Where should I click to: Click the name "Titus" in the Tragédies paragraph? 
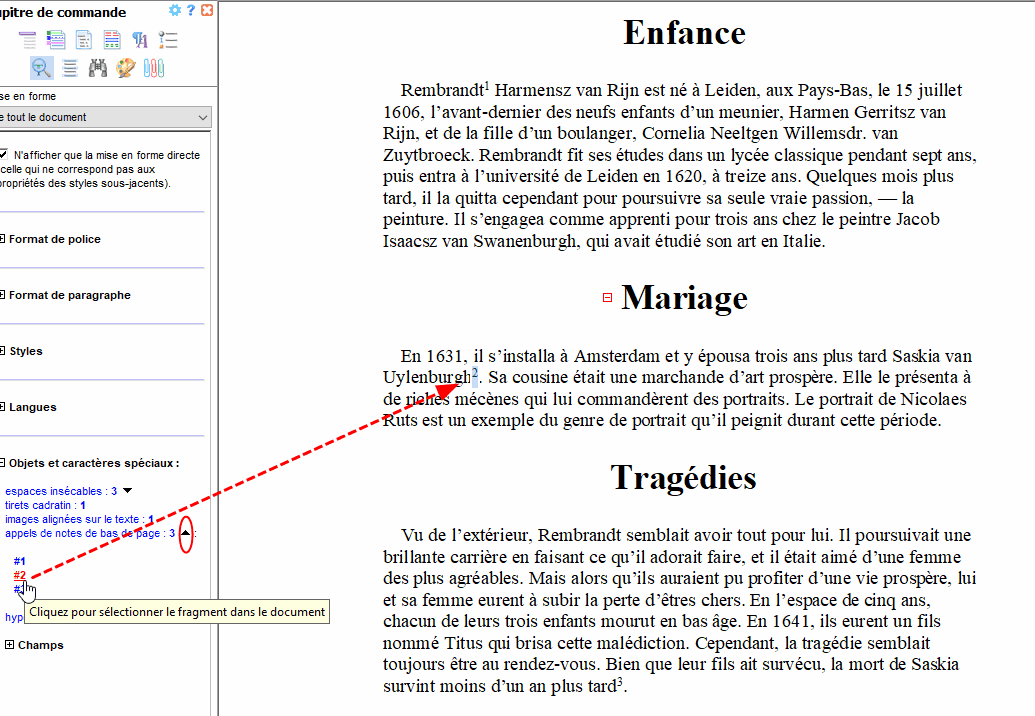pos(463,643)
